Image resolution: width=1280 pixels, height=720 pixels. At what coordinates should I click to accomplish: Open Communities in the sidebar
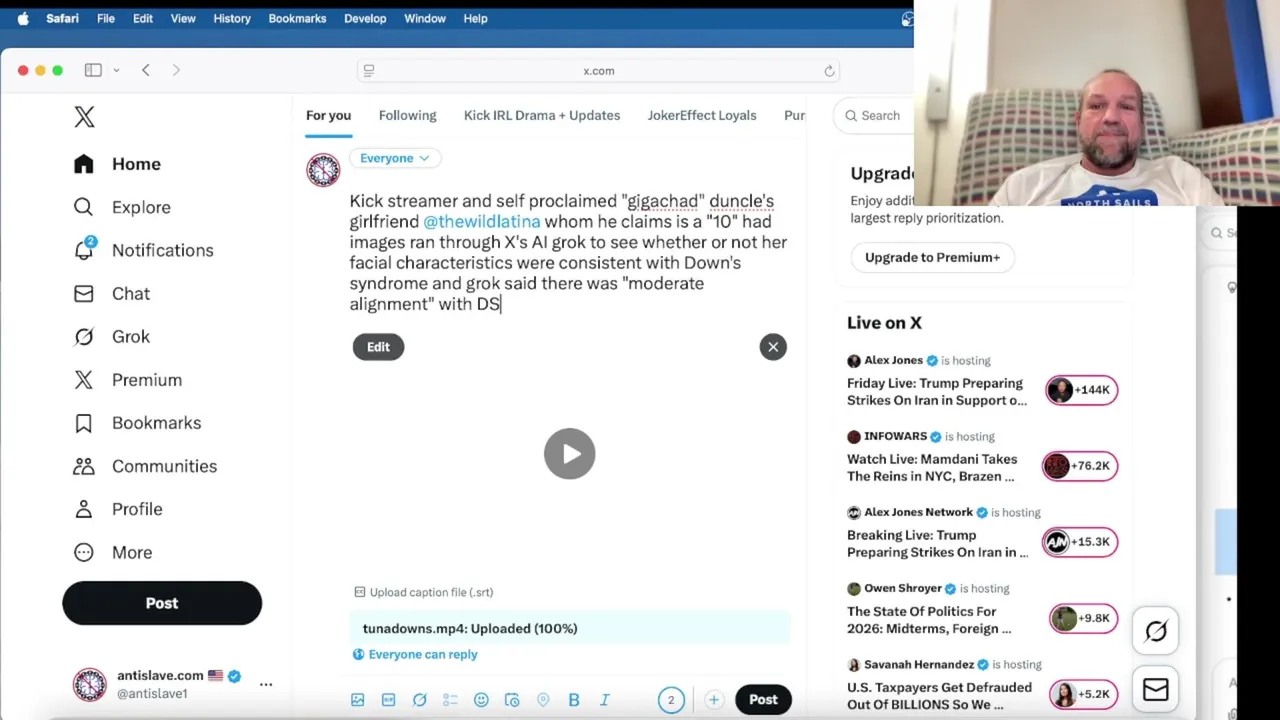click(145, 466)
